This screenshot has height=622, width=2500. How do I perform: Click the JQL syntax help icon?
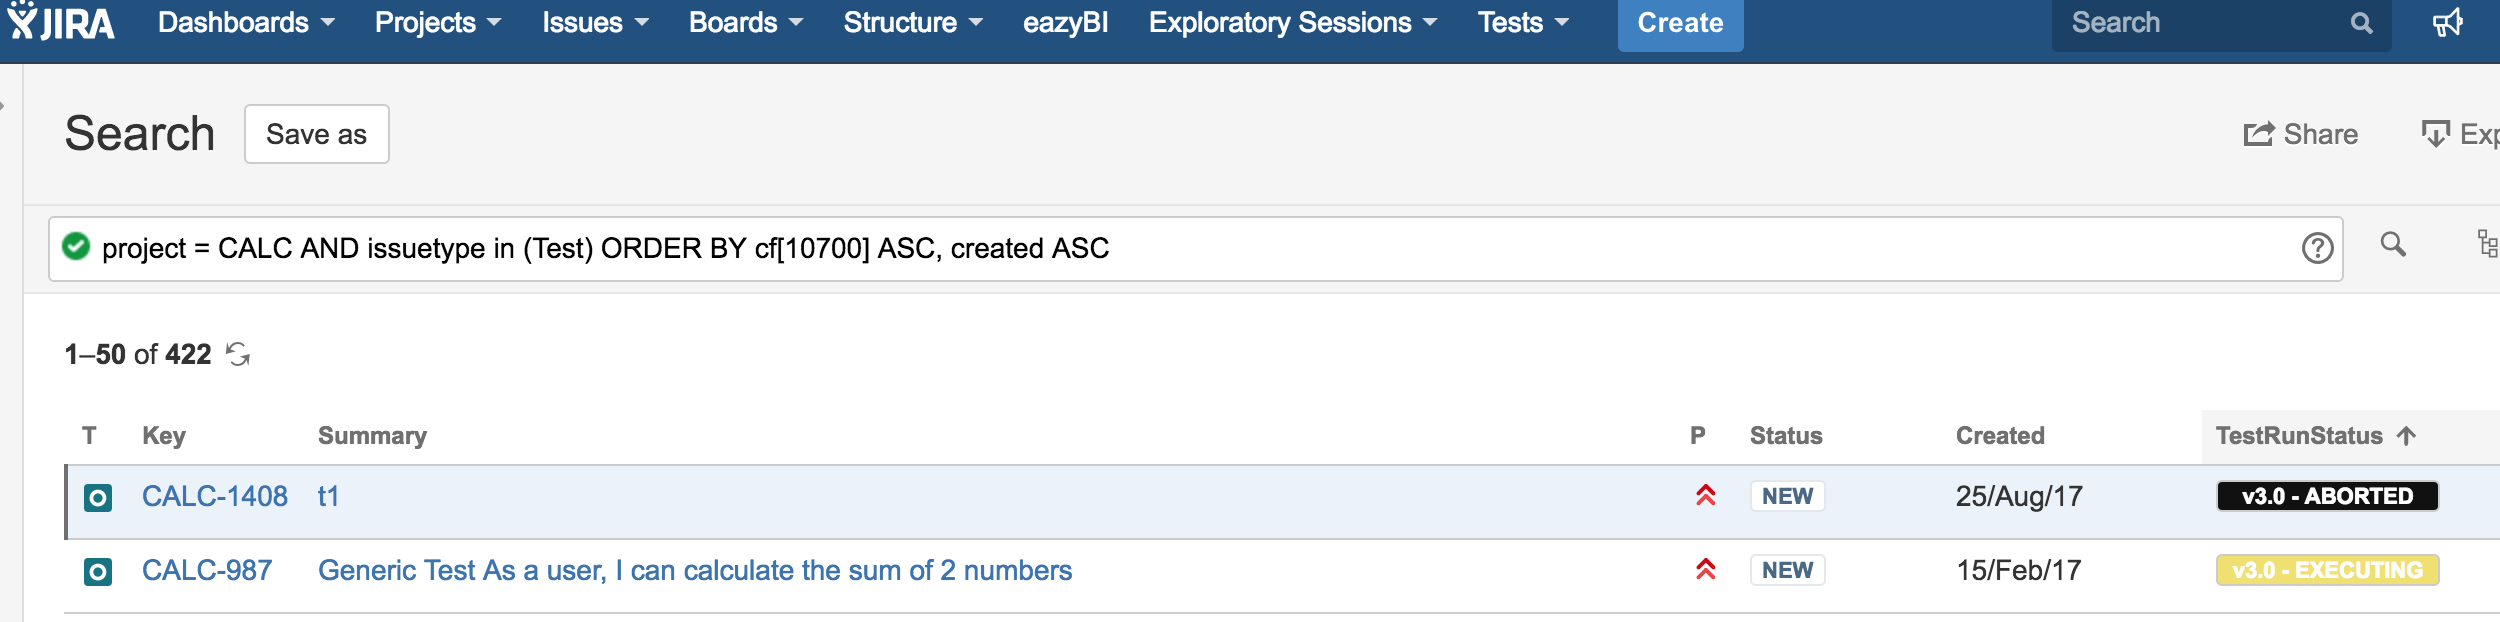click(2317, 248)
